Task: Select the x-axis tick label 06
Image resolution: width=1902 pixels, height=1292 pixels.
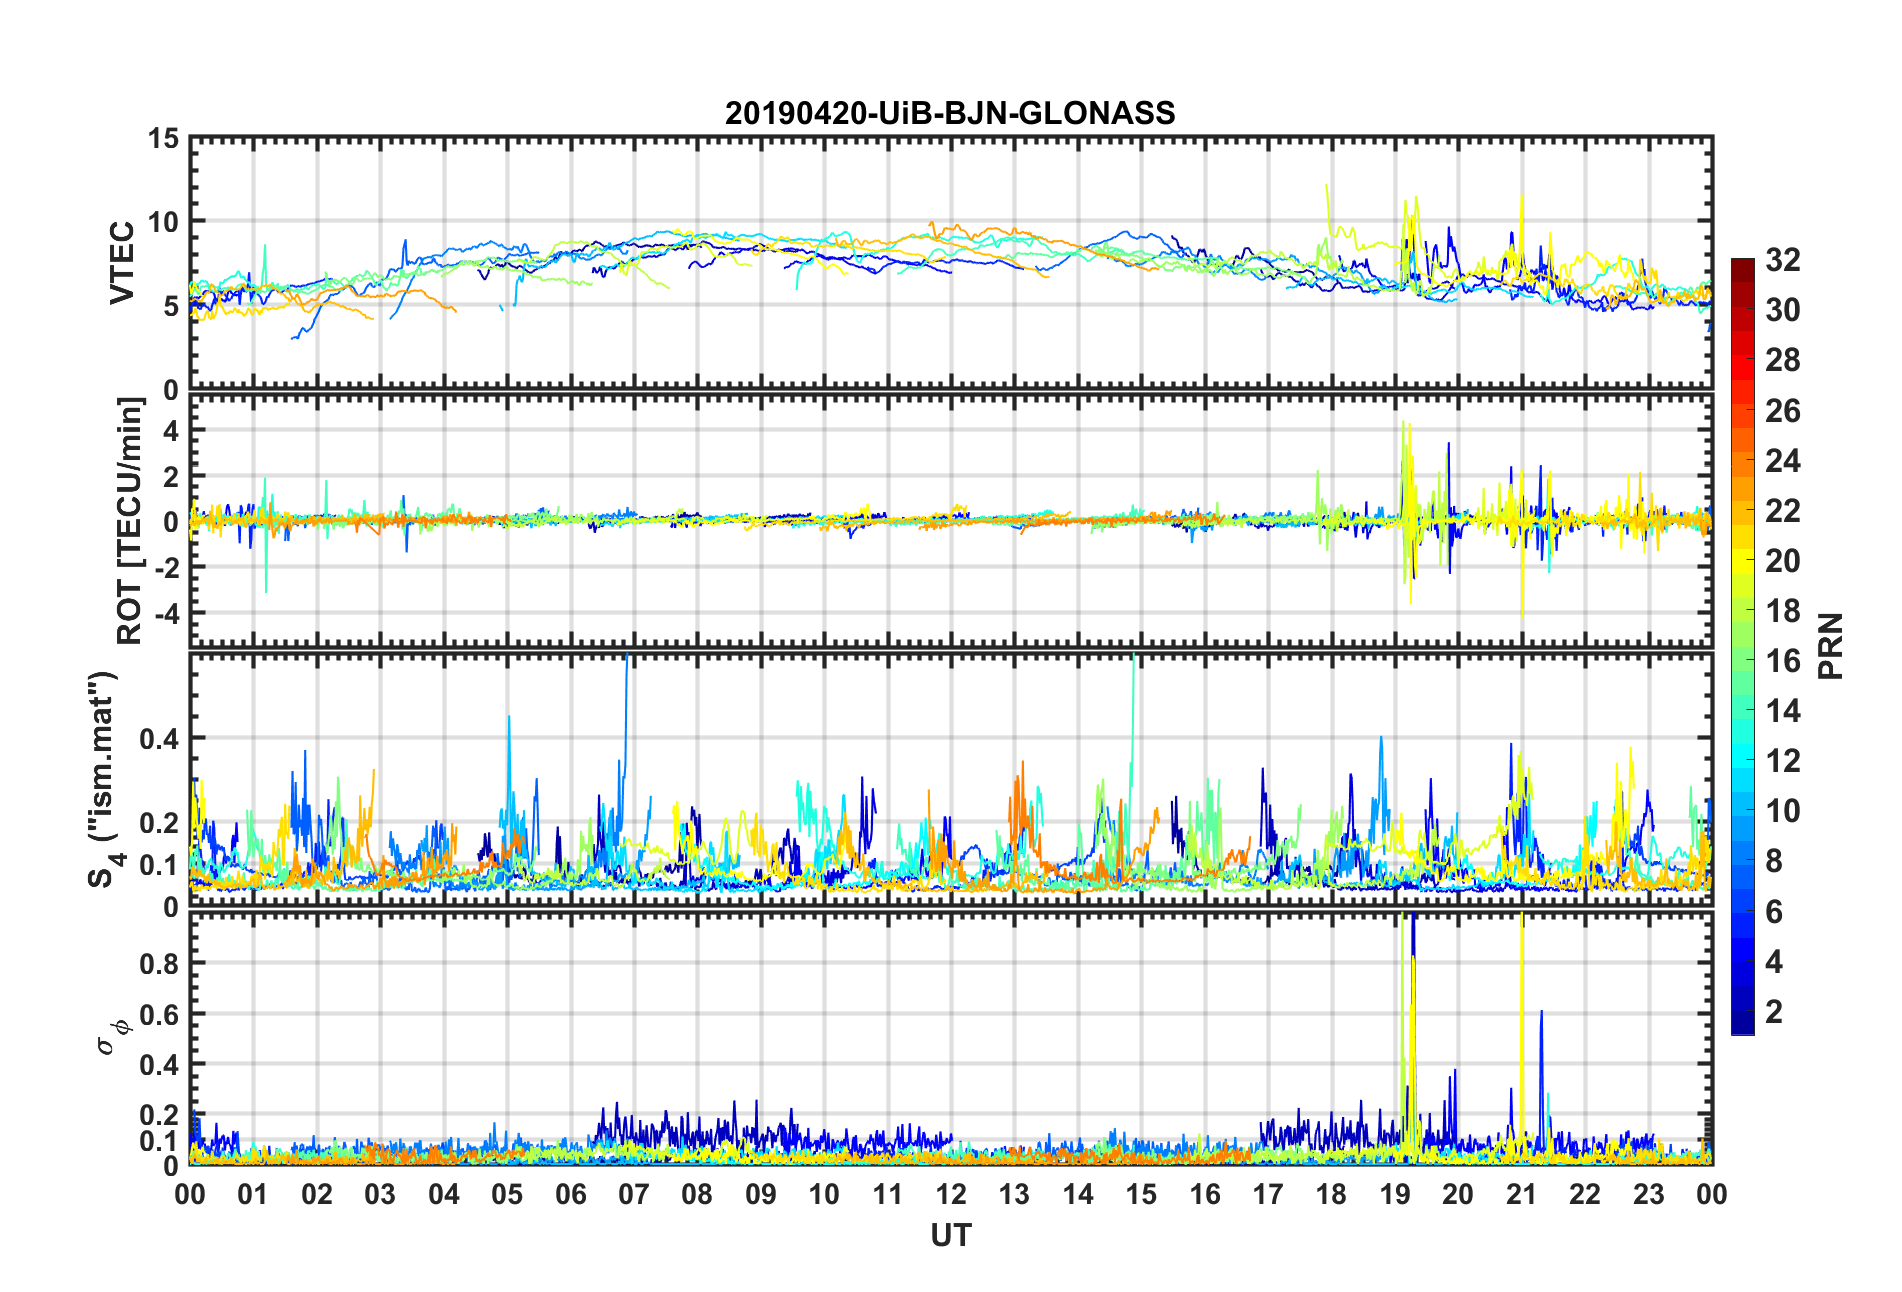Action: coord(570,1194)
